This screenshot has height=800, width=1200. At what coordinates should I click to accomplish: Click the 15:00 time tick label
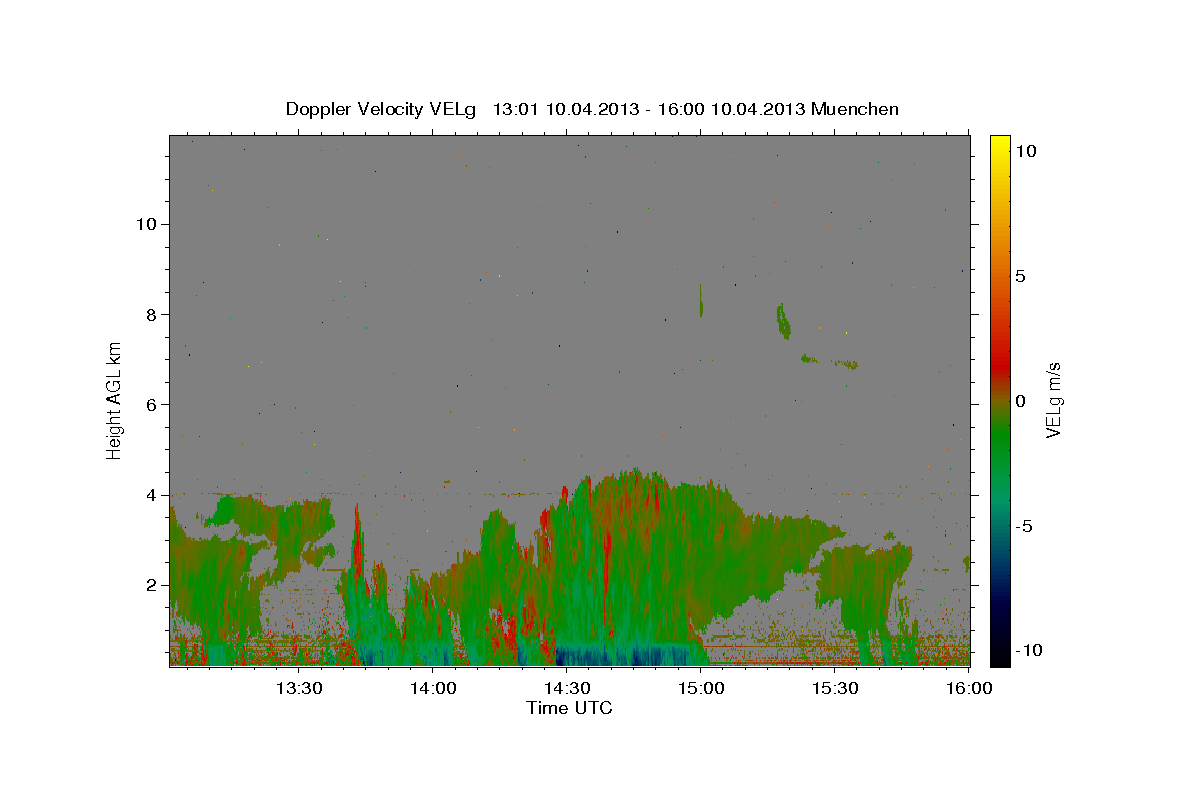[x=701, y=688]
